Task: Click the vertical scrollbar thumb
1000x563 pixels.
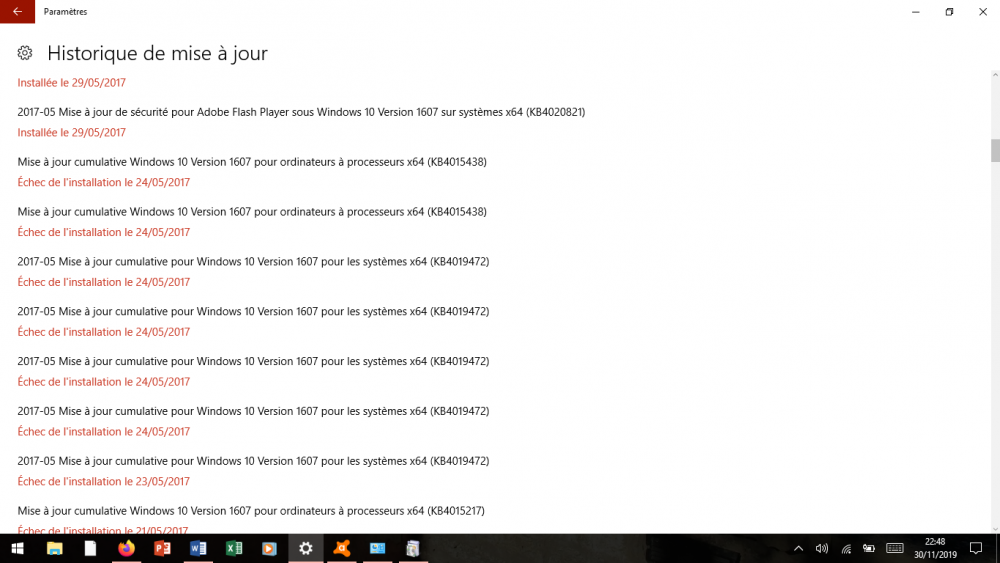Action: (995, 150)
